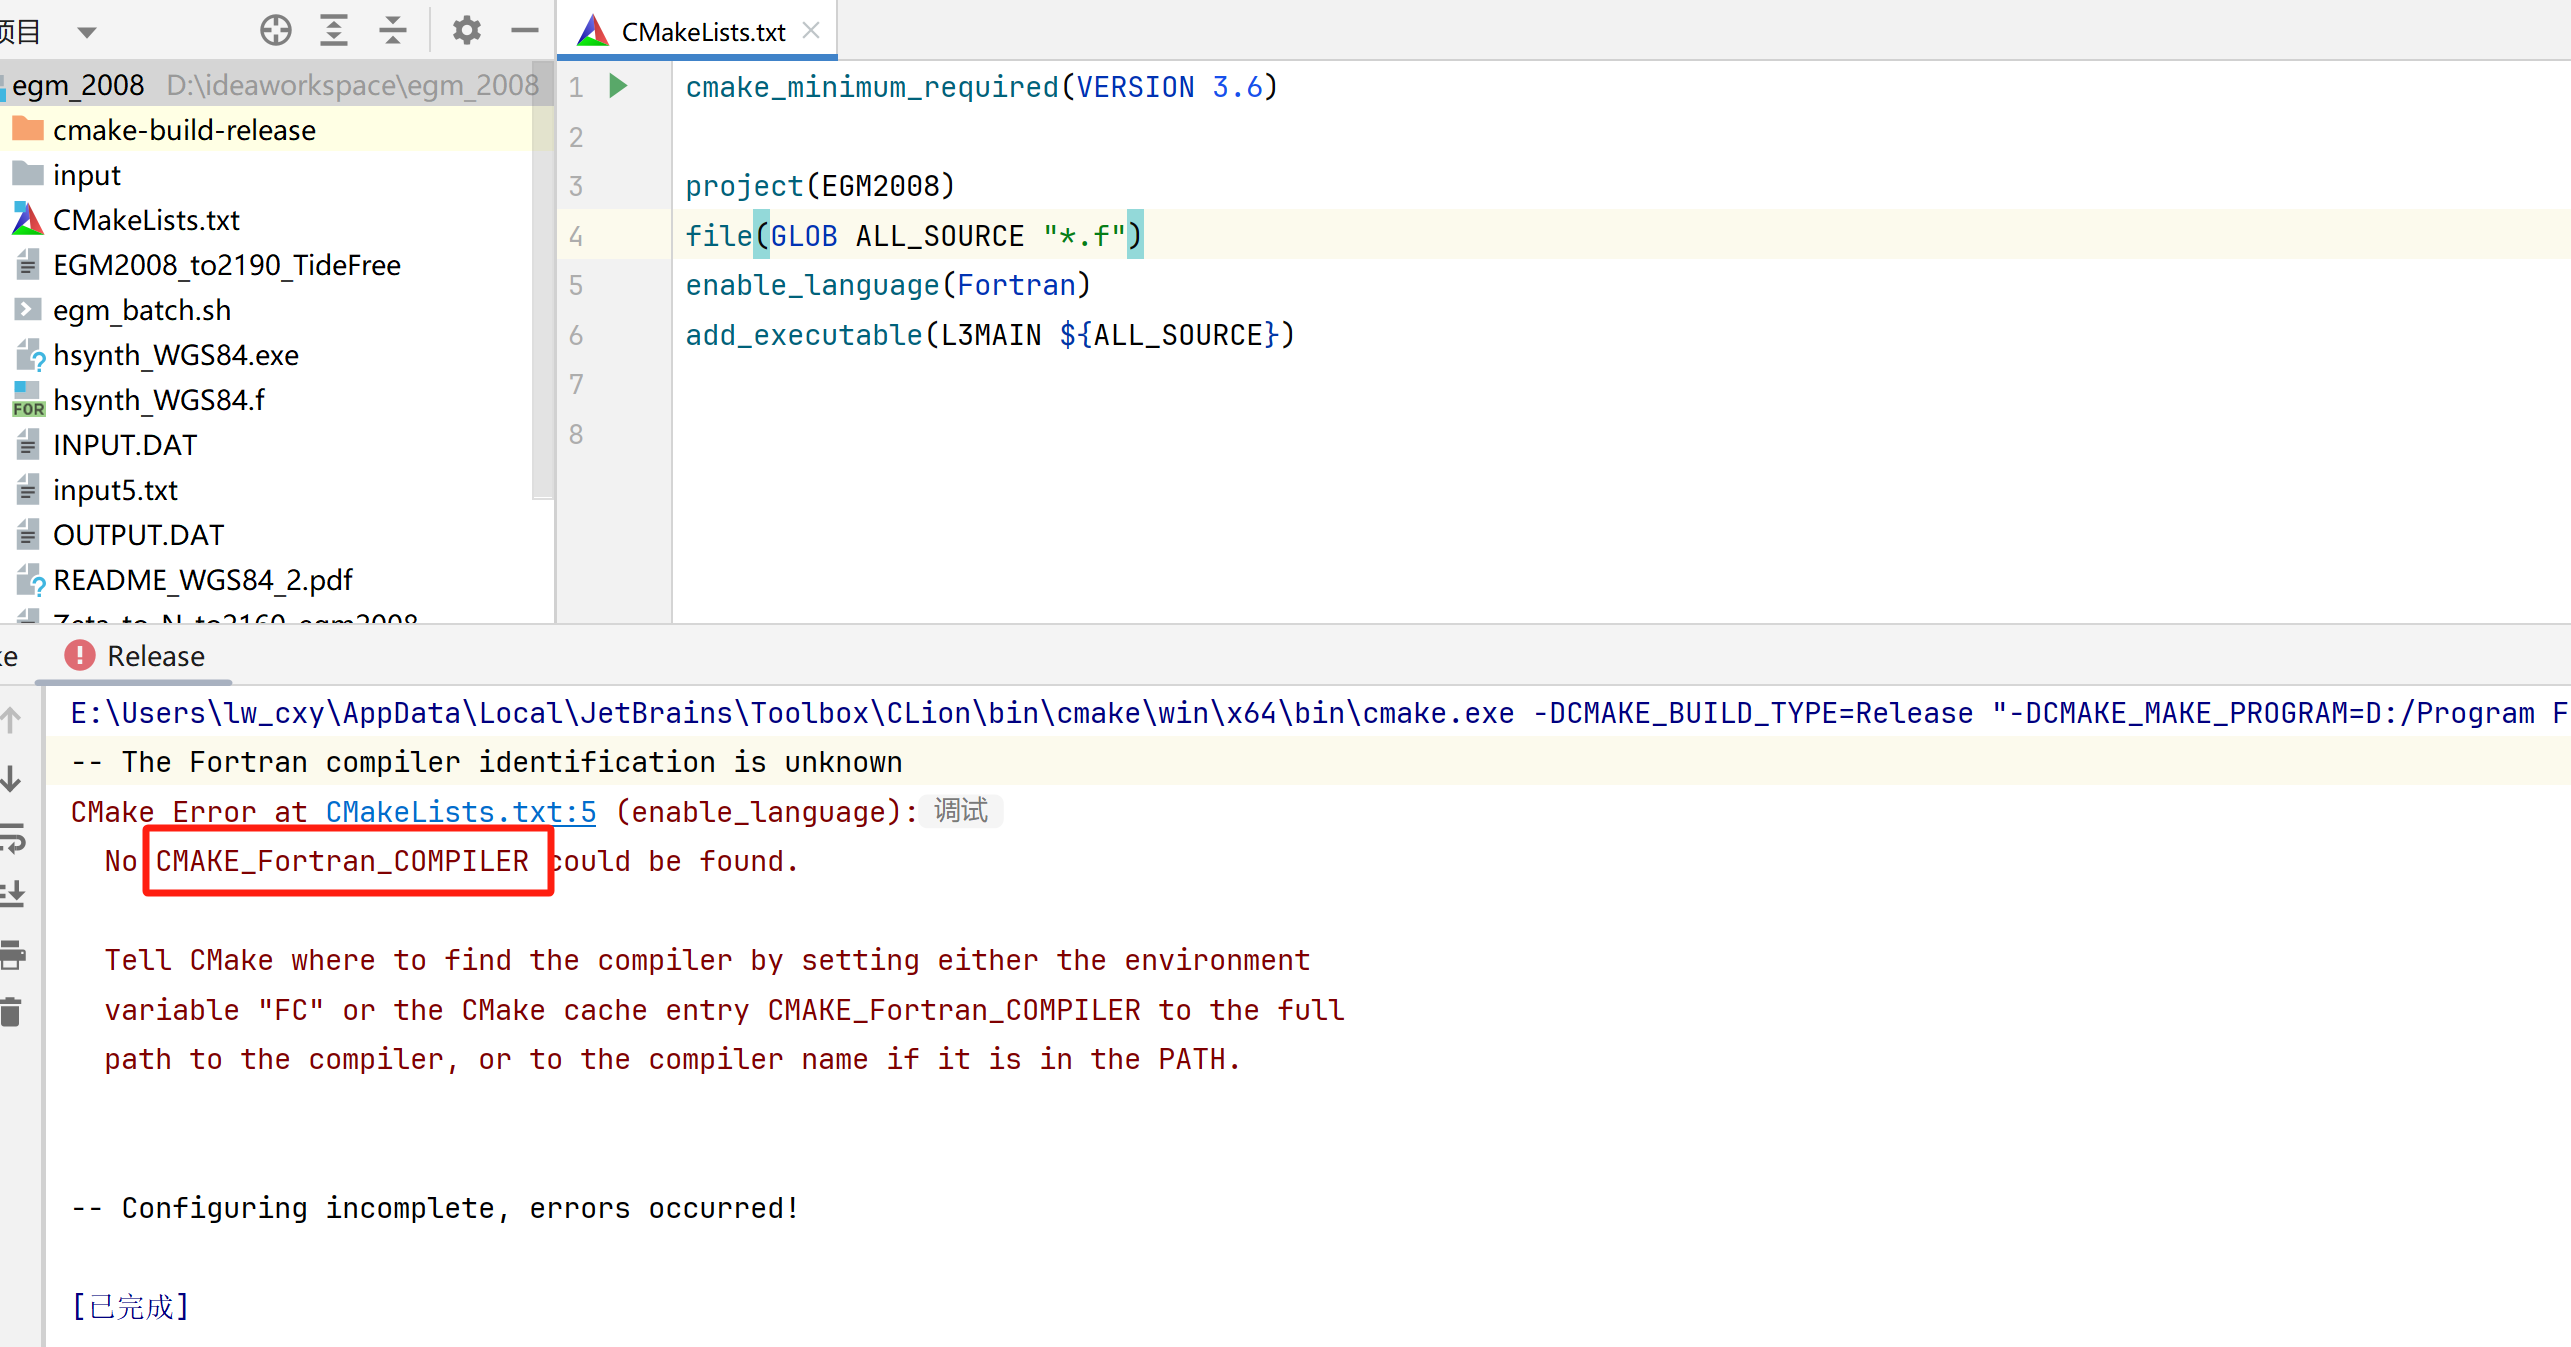Clear console with trash icon

pos(11,1012)
